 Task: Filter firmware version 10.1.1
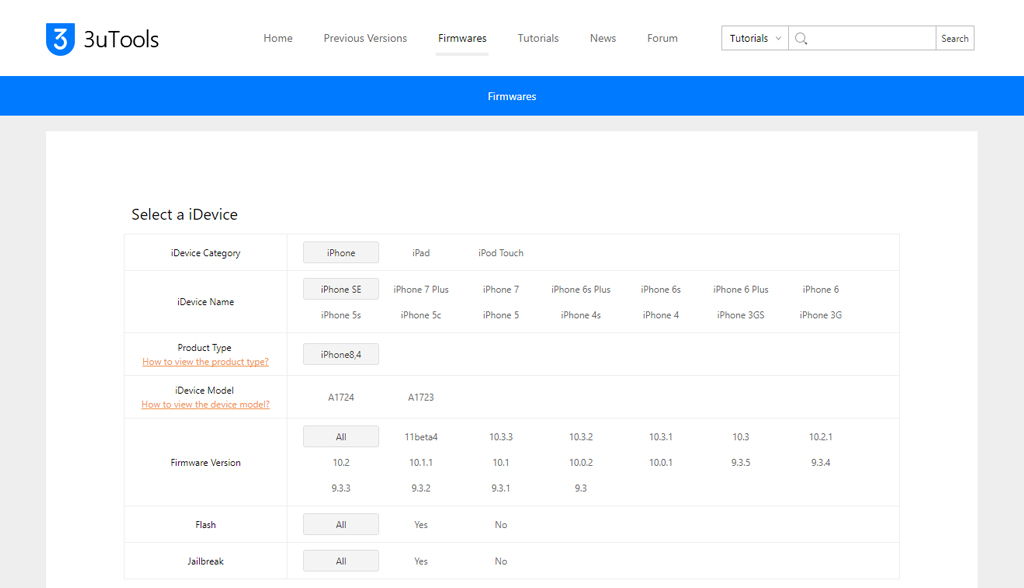[x=421, y=463]
